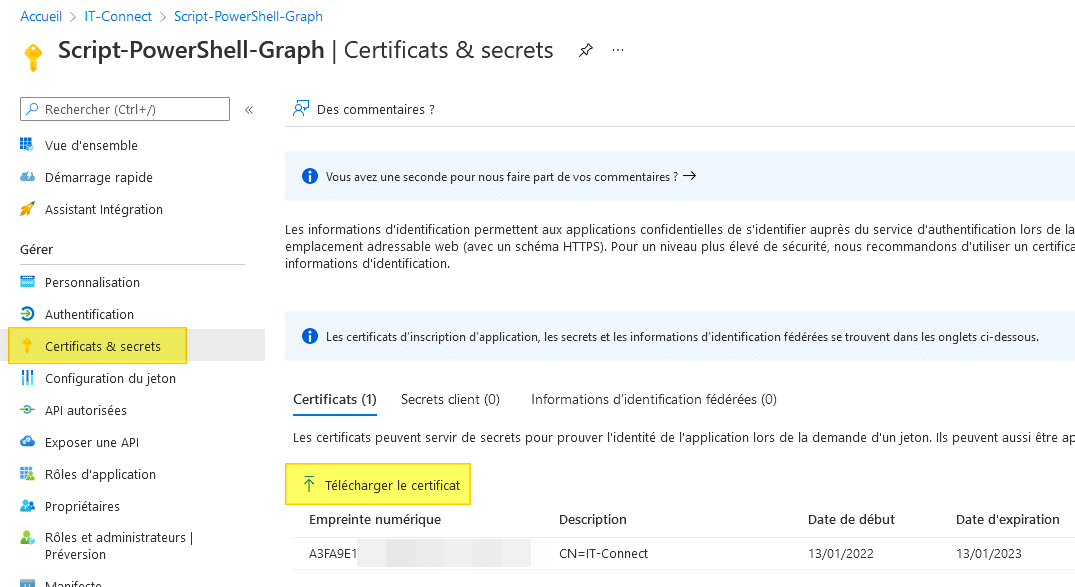Viewport: 1075px width, 587px height.
Task: Open Configuration du jeton
Action: pos(109,378)
